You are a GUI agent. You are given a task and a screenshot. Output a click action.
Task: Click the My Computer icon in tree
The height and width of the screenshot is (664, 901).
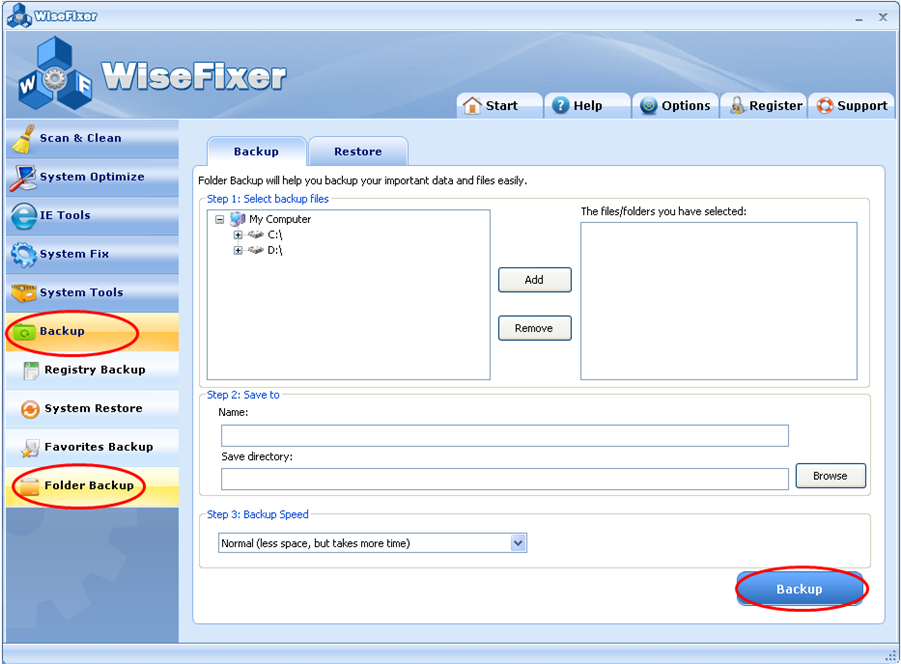coord(237,219)
